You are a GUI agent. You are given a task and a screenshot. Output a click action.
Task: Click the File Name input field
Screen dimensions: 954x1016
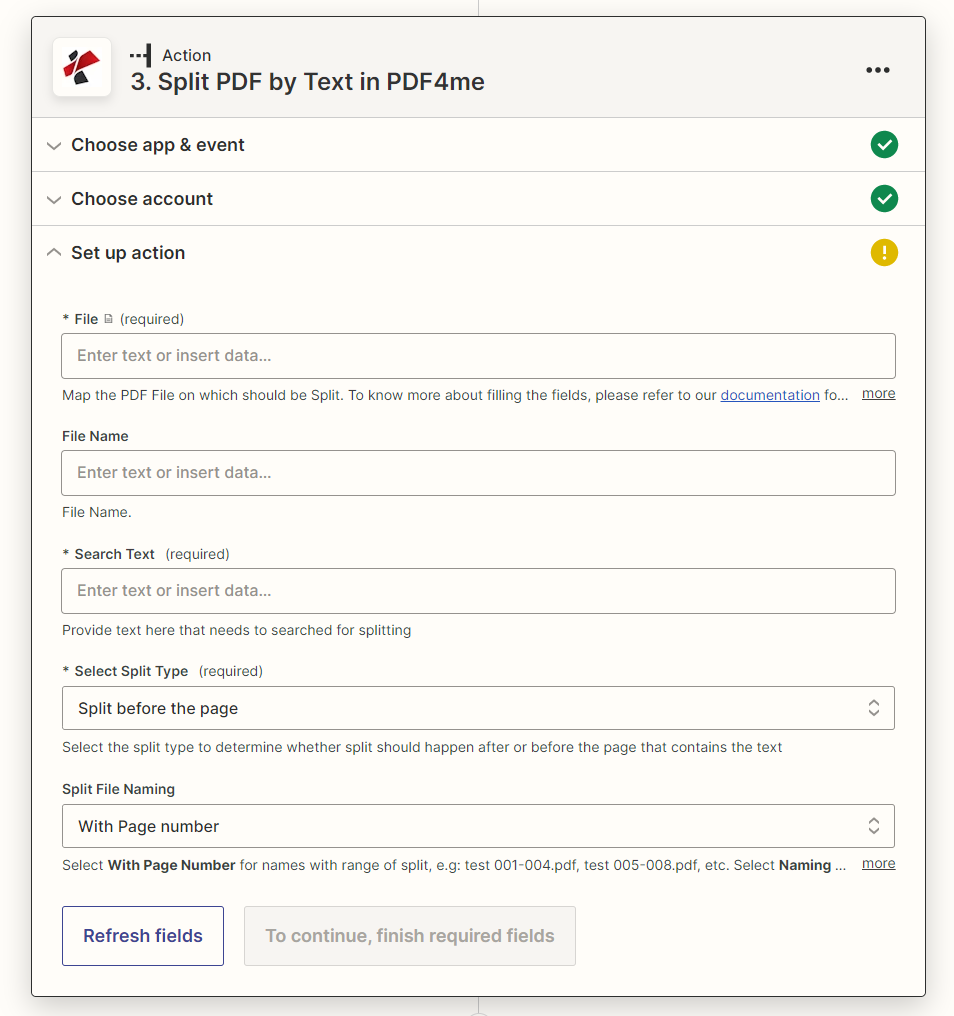click(x=478, y=473)
